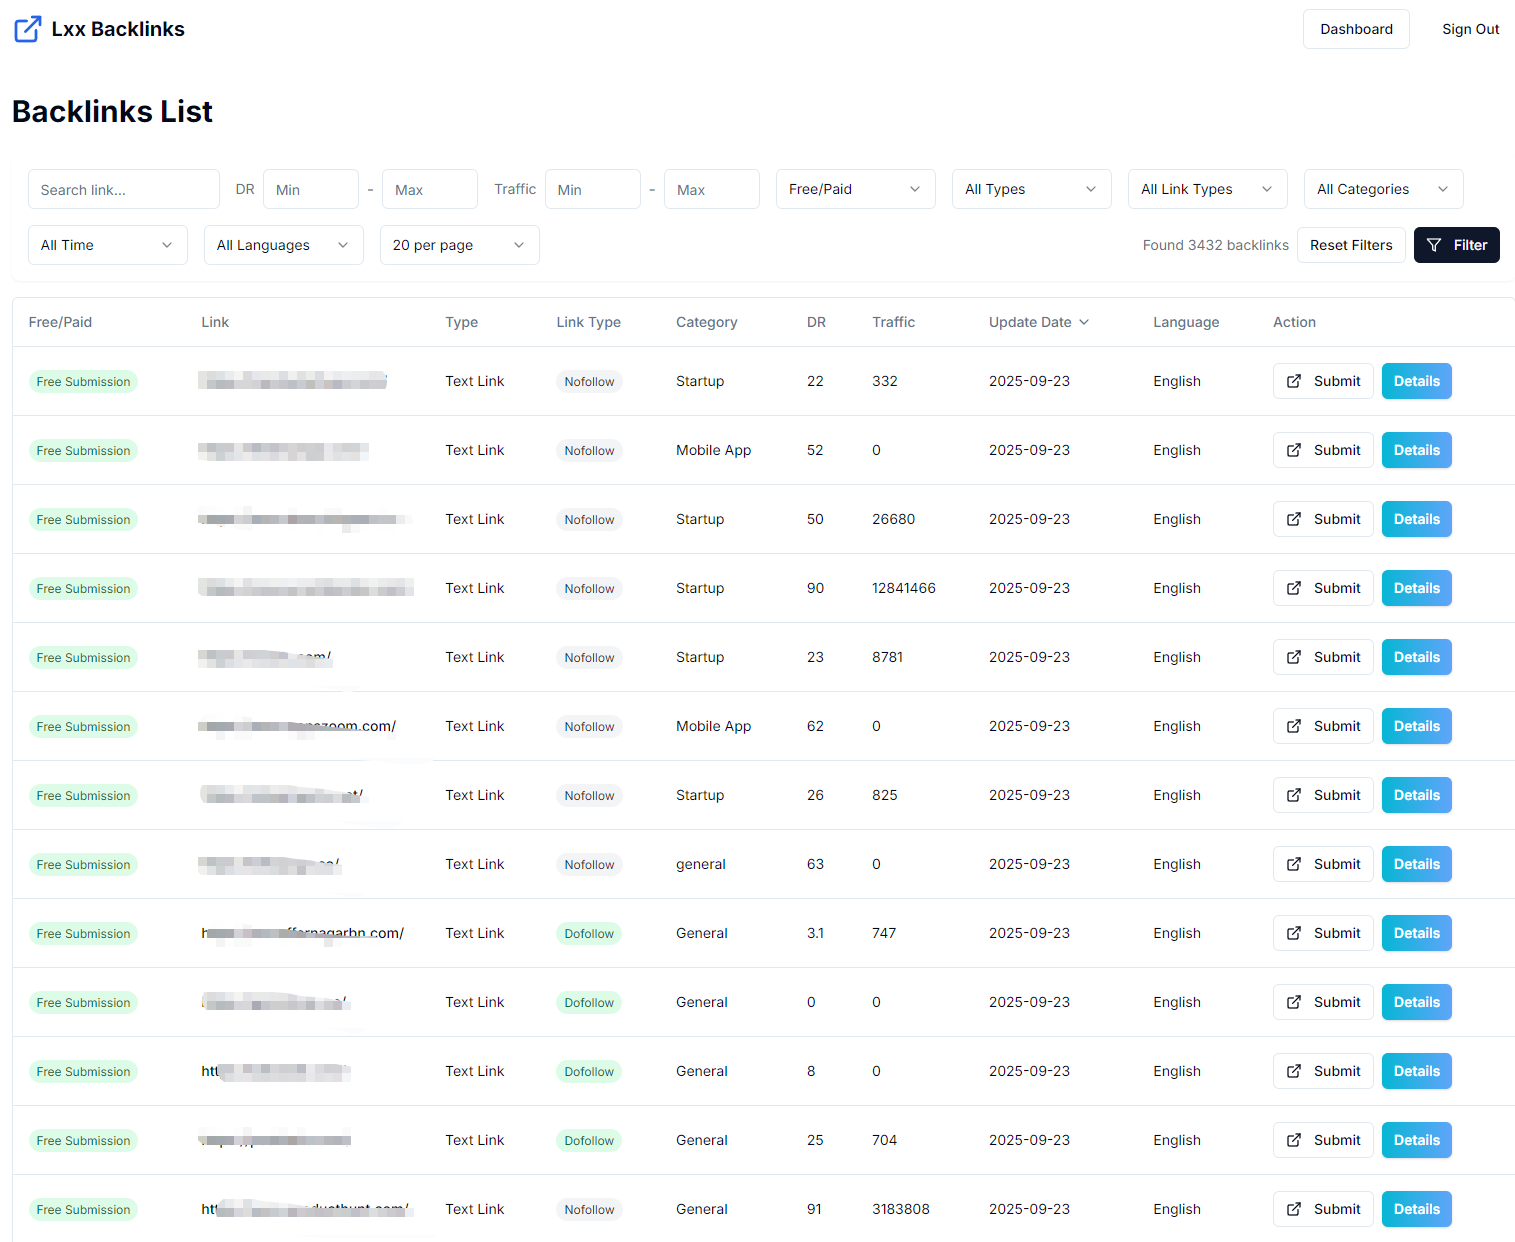Sort by Update Date column arrow
The width and height of the screenshot is (1515, 1242).
click(x=1084, y=322)
